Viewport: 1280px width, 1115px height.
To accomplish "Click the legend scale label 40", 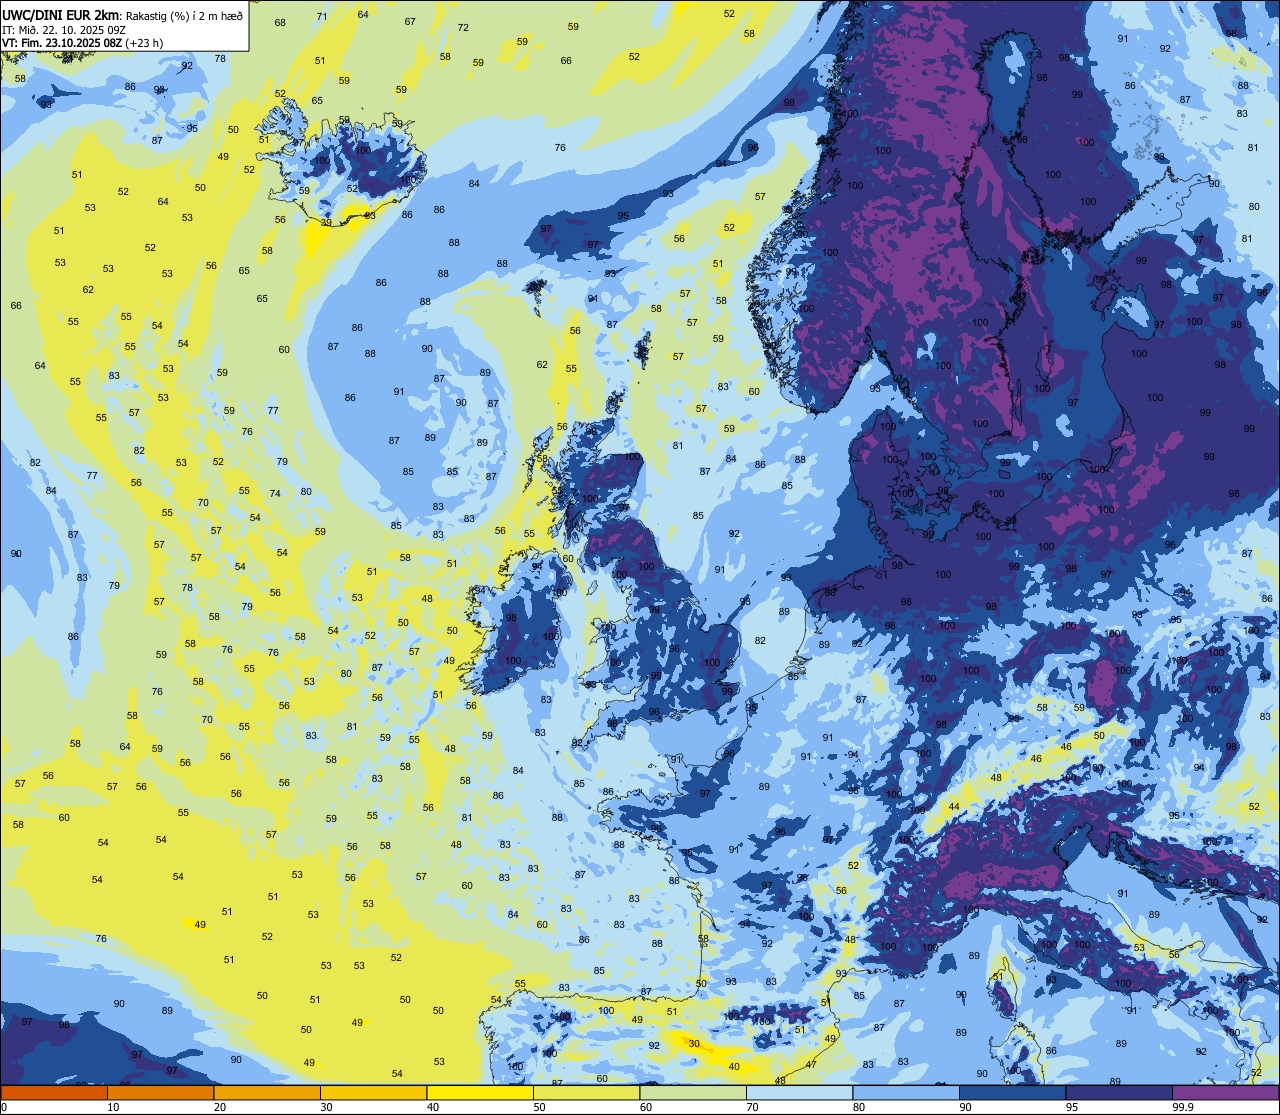I will 433,1107.
